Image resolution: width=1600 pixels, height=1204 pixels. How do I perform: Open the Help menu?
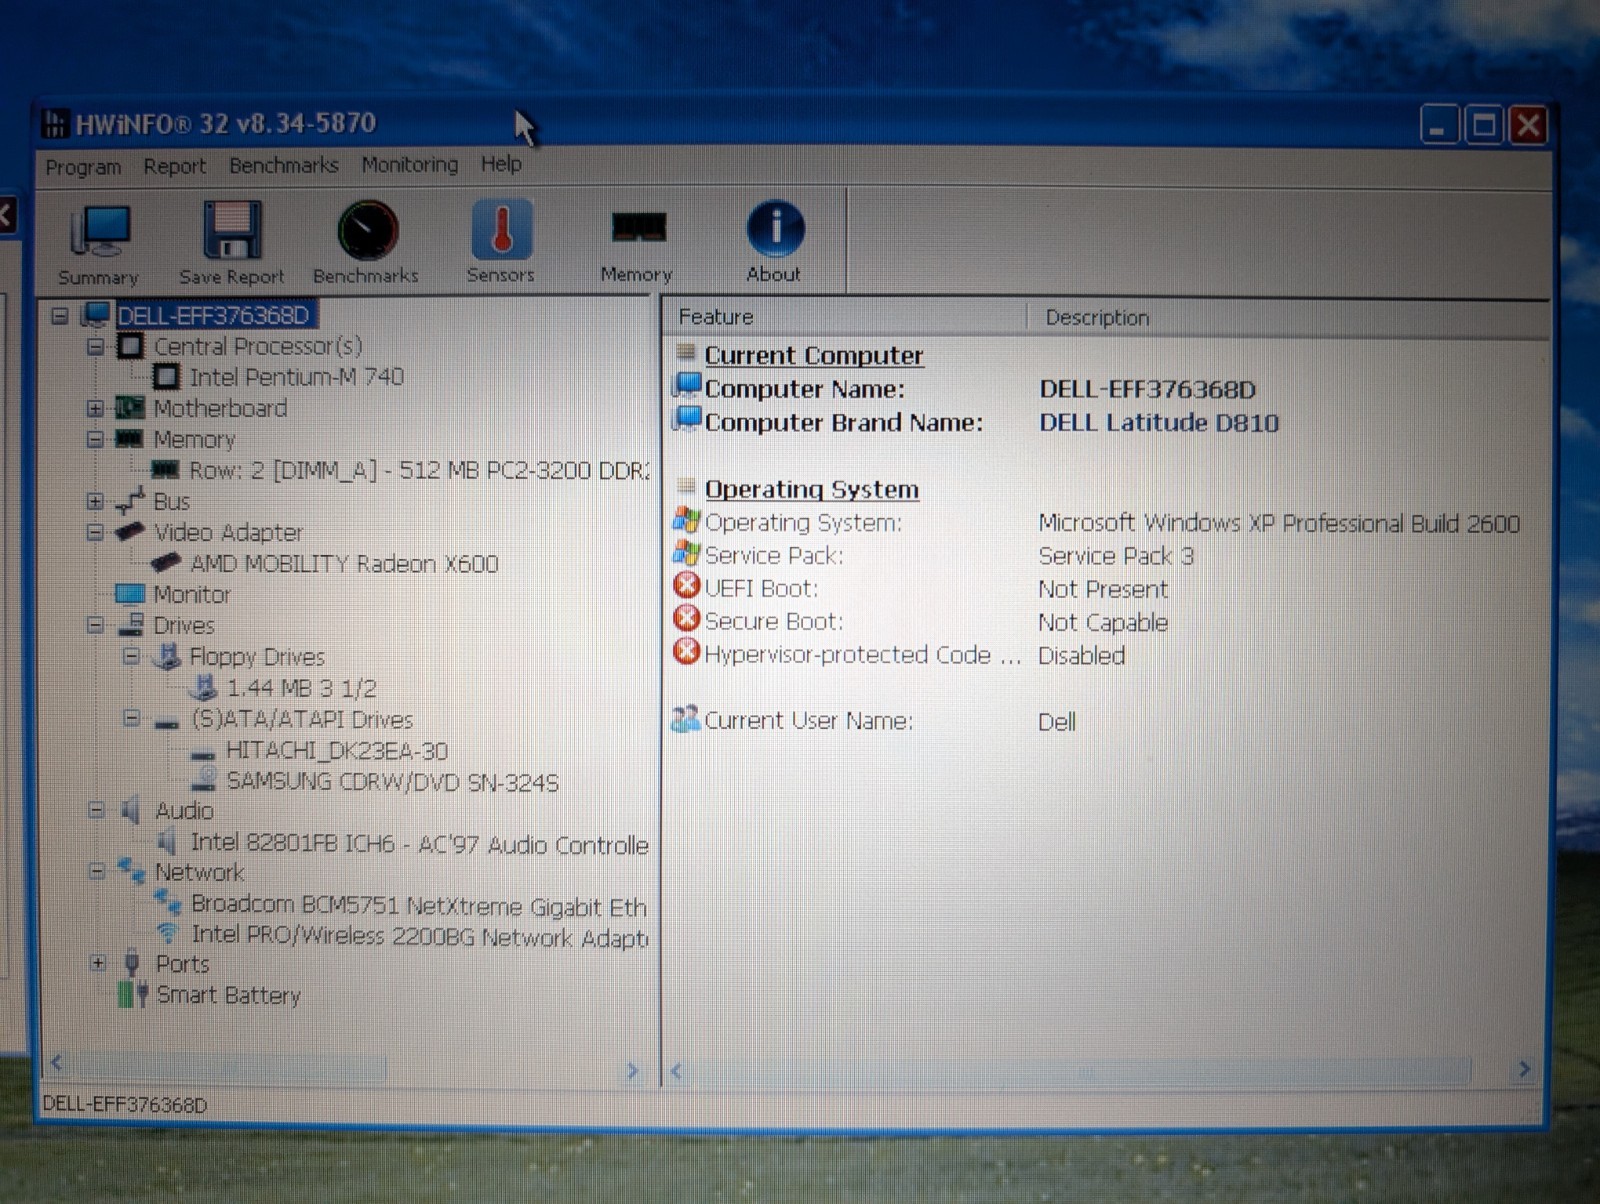pos(501,163)
